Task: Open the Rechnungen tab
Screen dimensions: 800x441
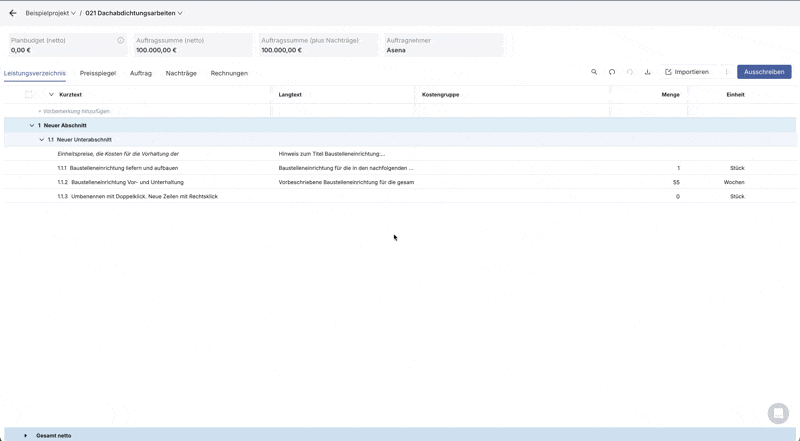Action: pos(229,73)
